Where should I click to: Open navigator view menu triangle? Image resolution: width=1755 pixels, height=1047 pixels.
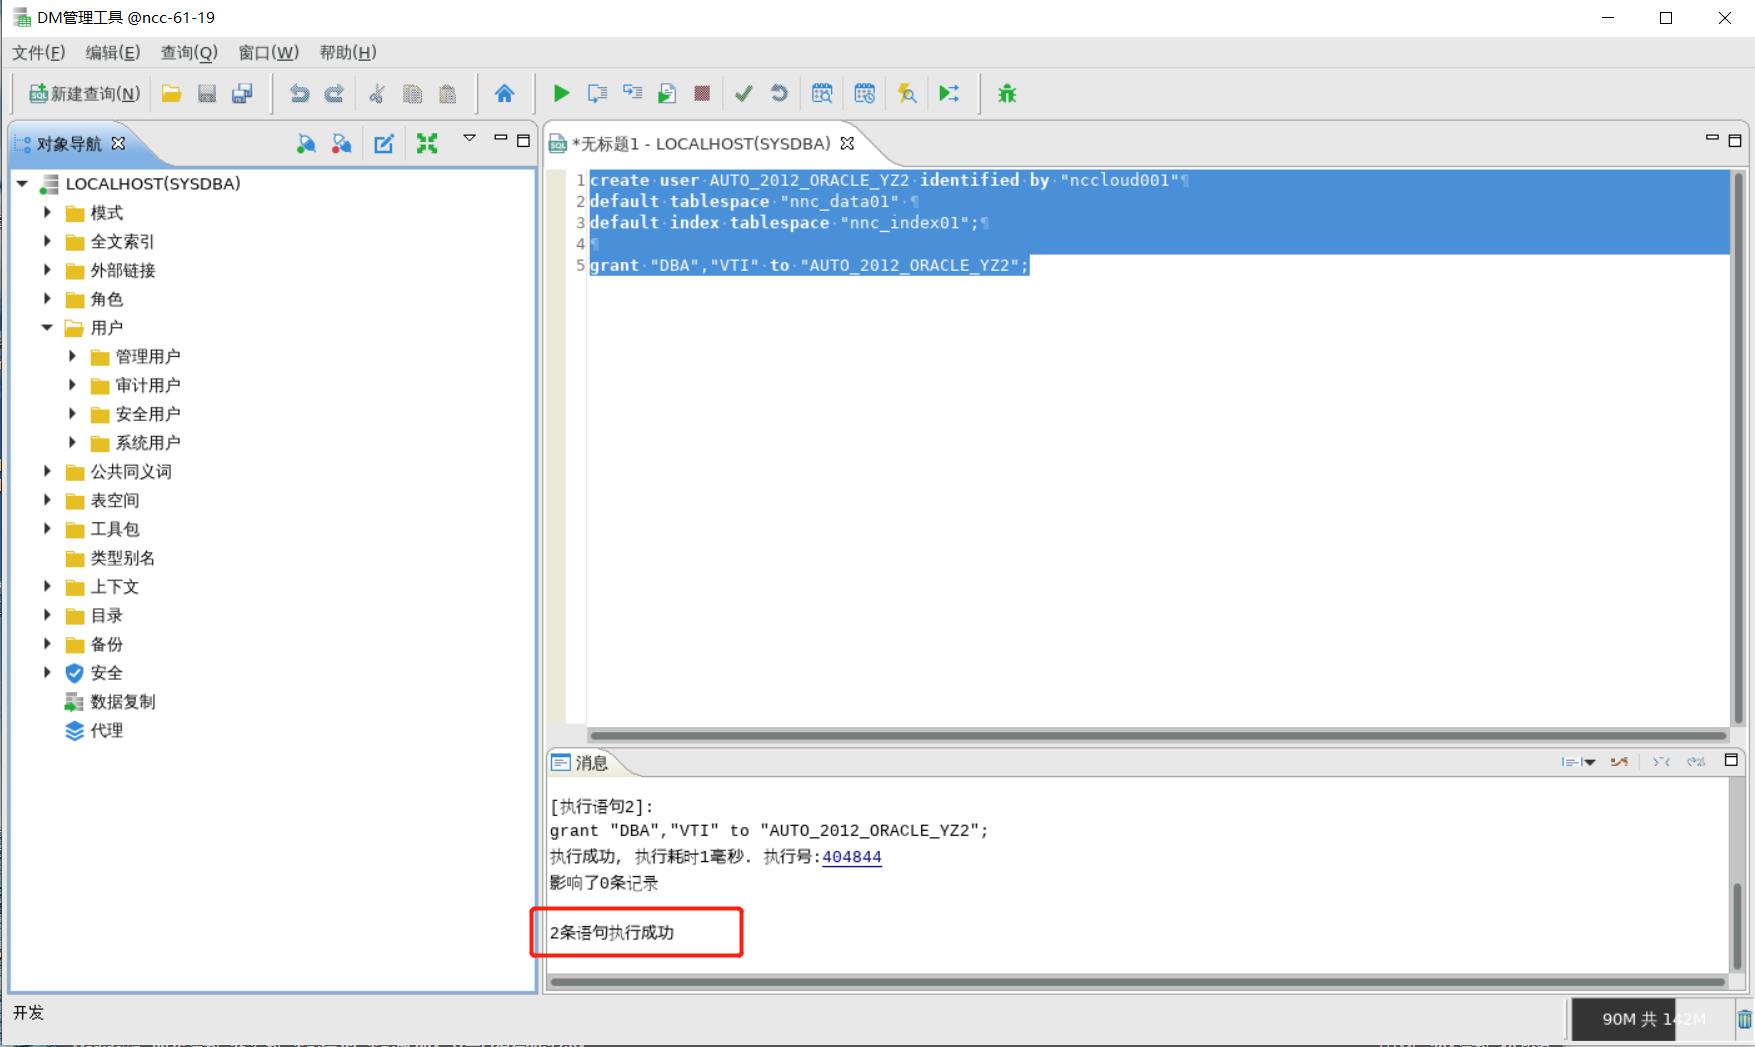pyautogui.click(x=469, y=139)
